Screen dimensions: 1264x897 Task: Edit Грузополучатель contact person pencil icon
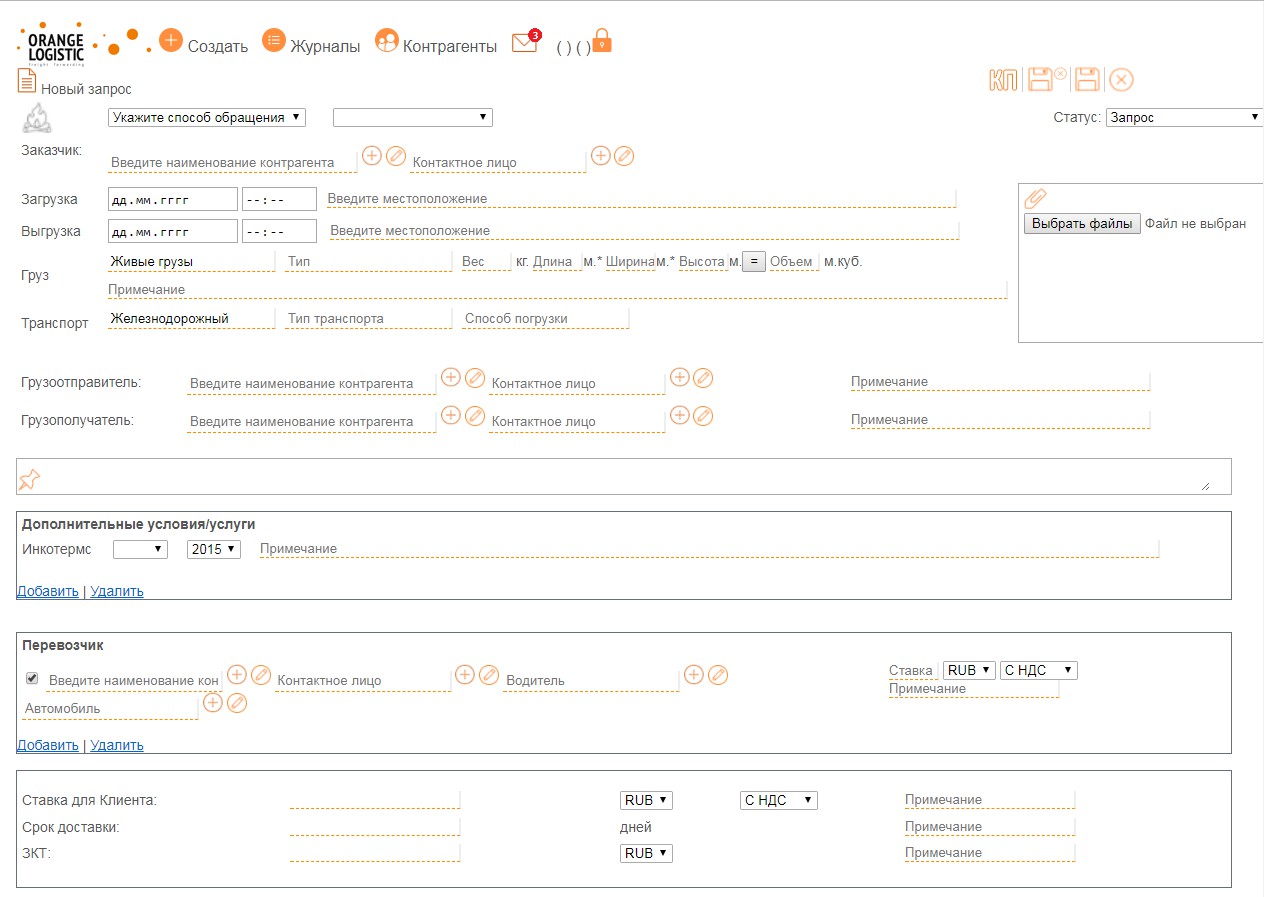click(x=703, y=415)
